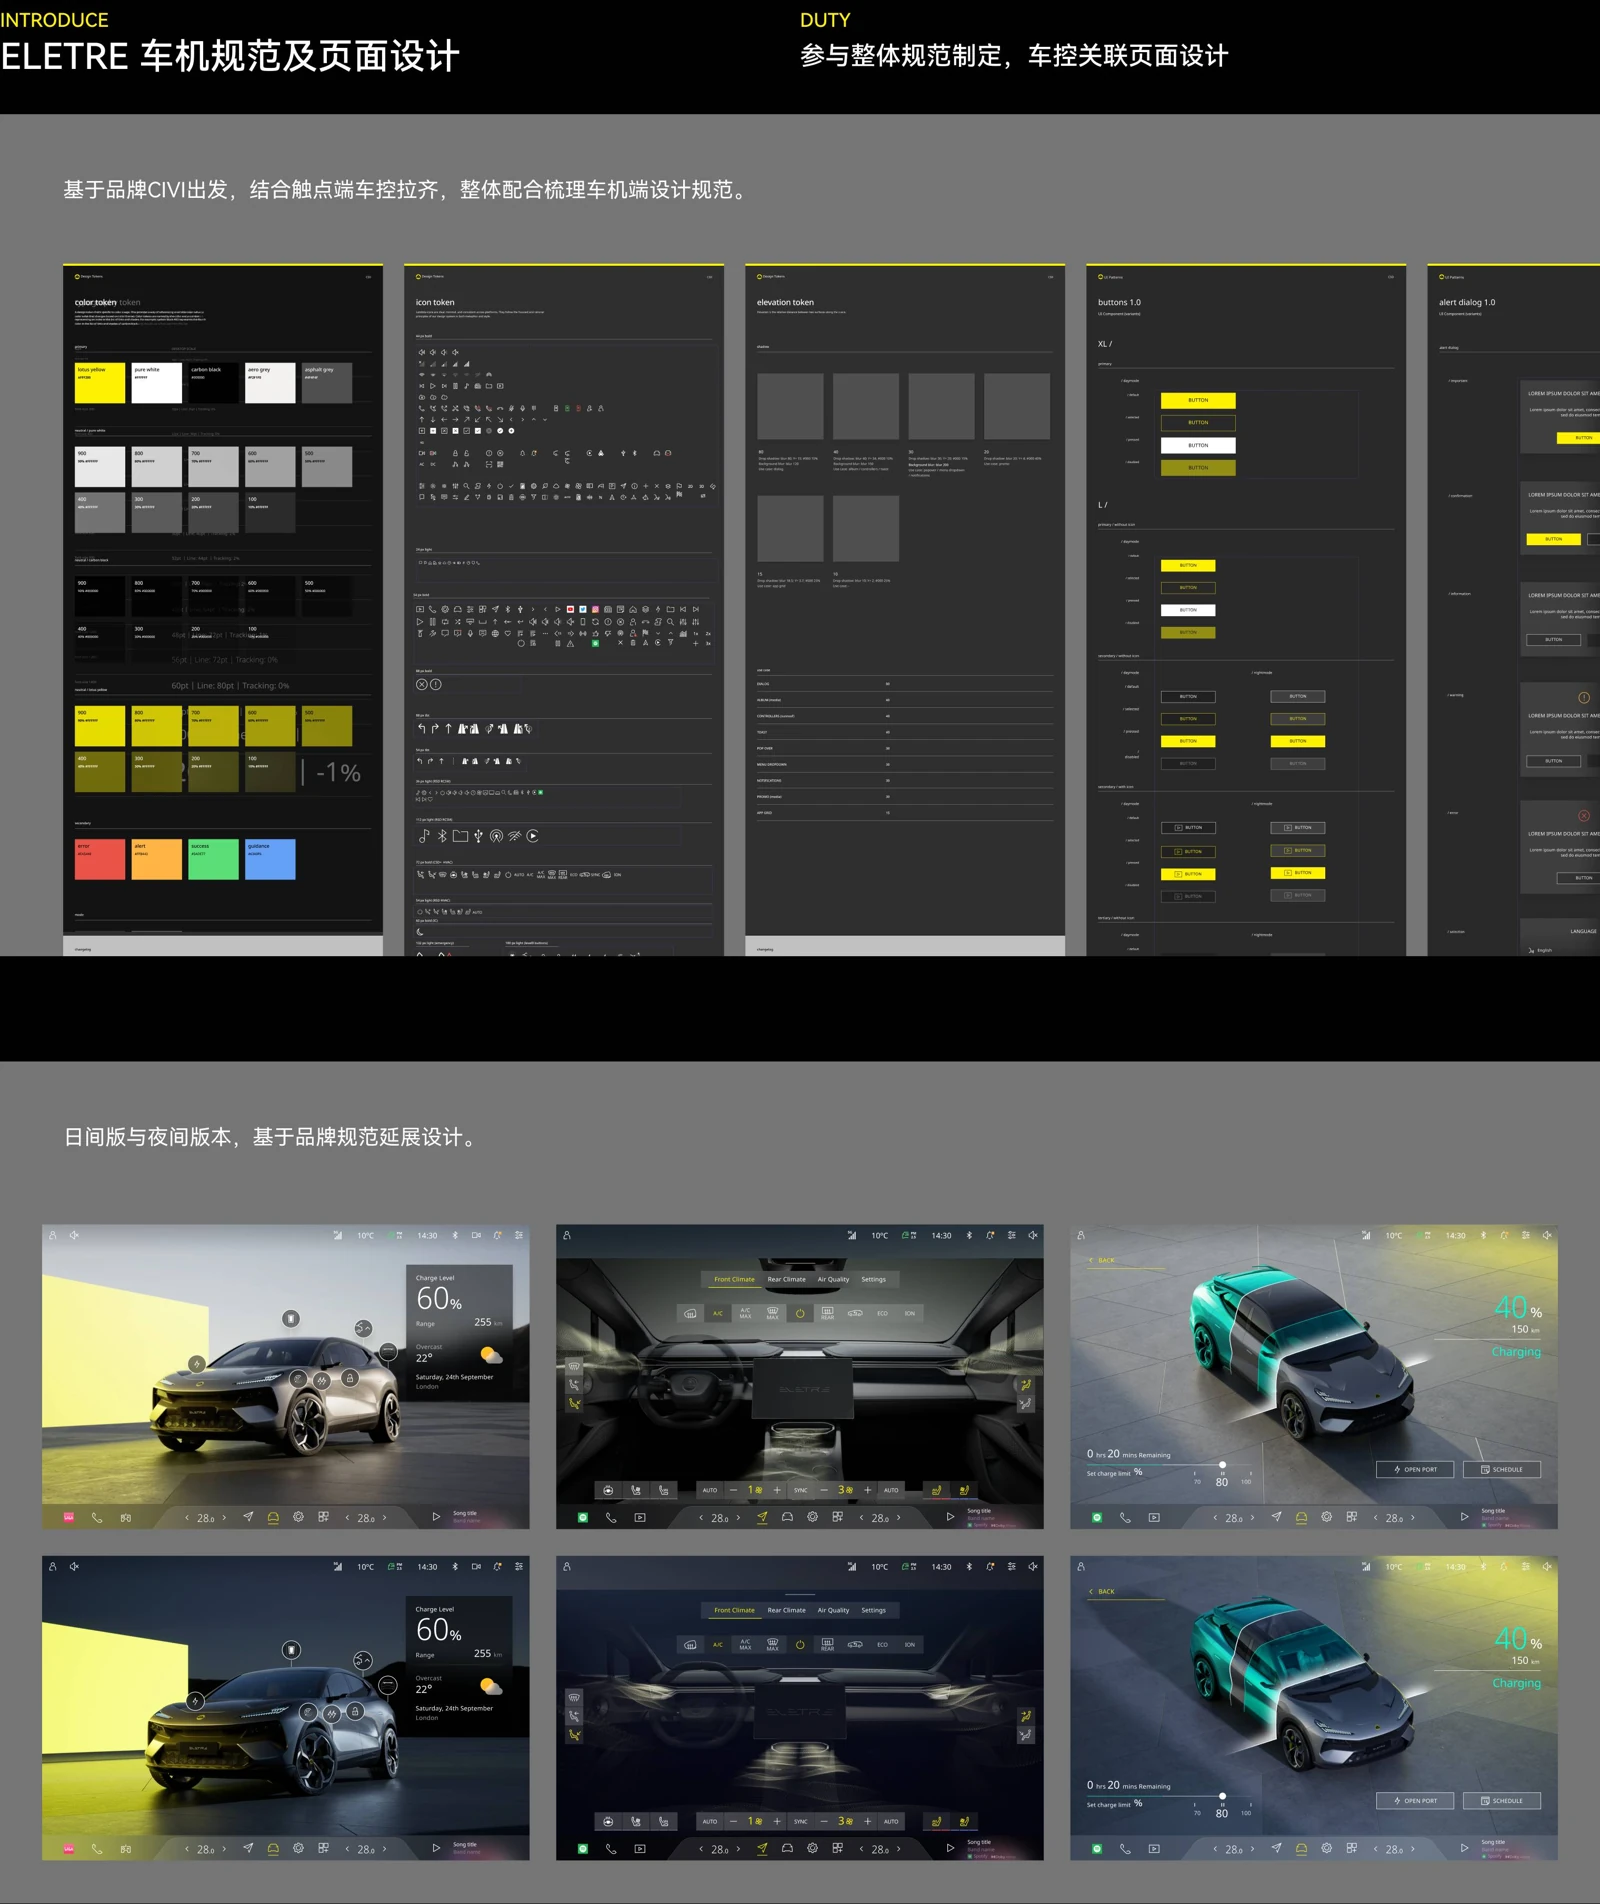This screenshot has height=1904, width=1600.
Task: Open settings gear on night home screen bar
Action: click(298, 1848)
